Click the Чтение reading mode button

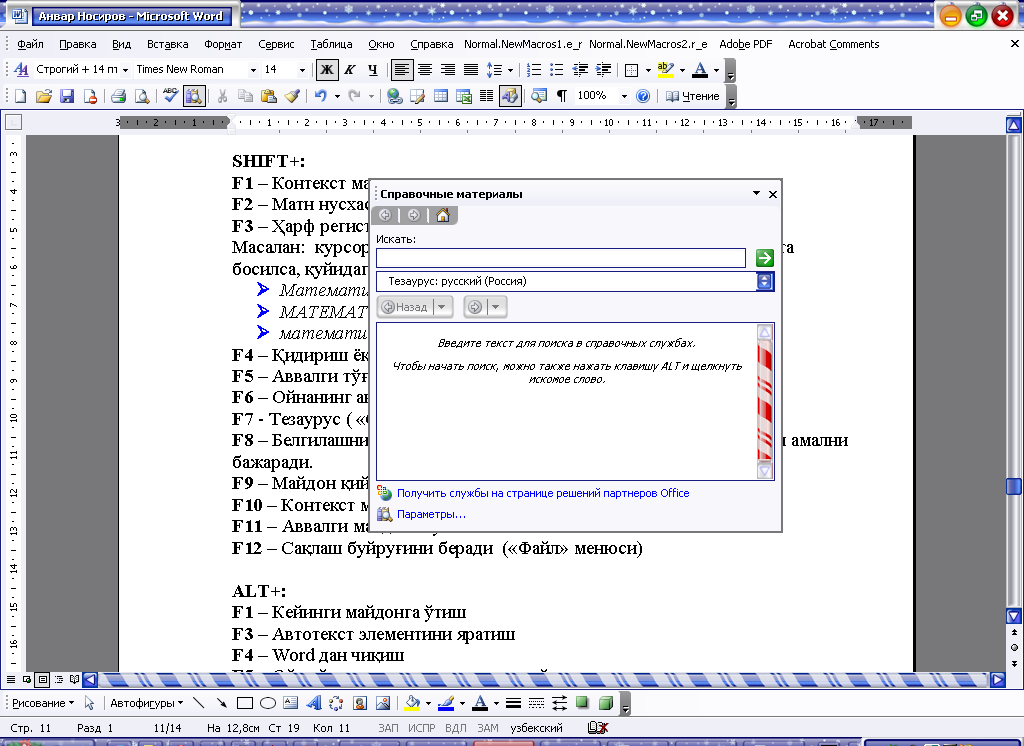point(693,96)
